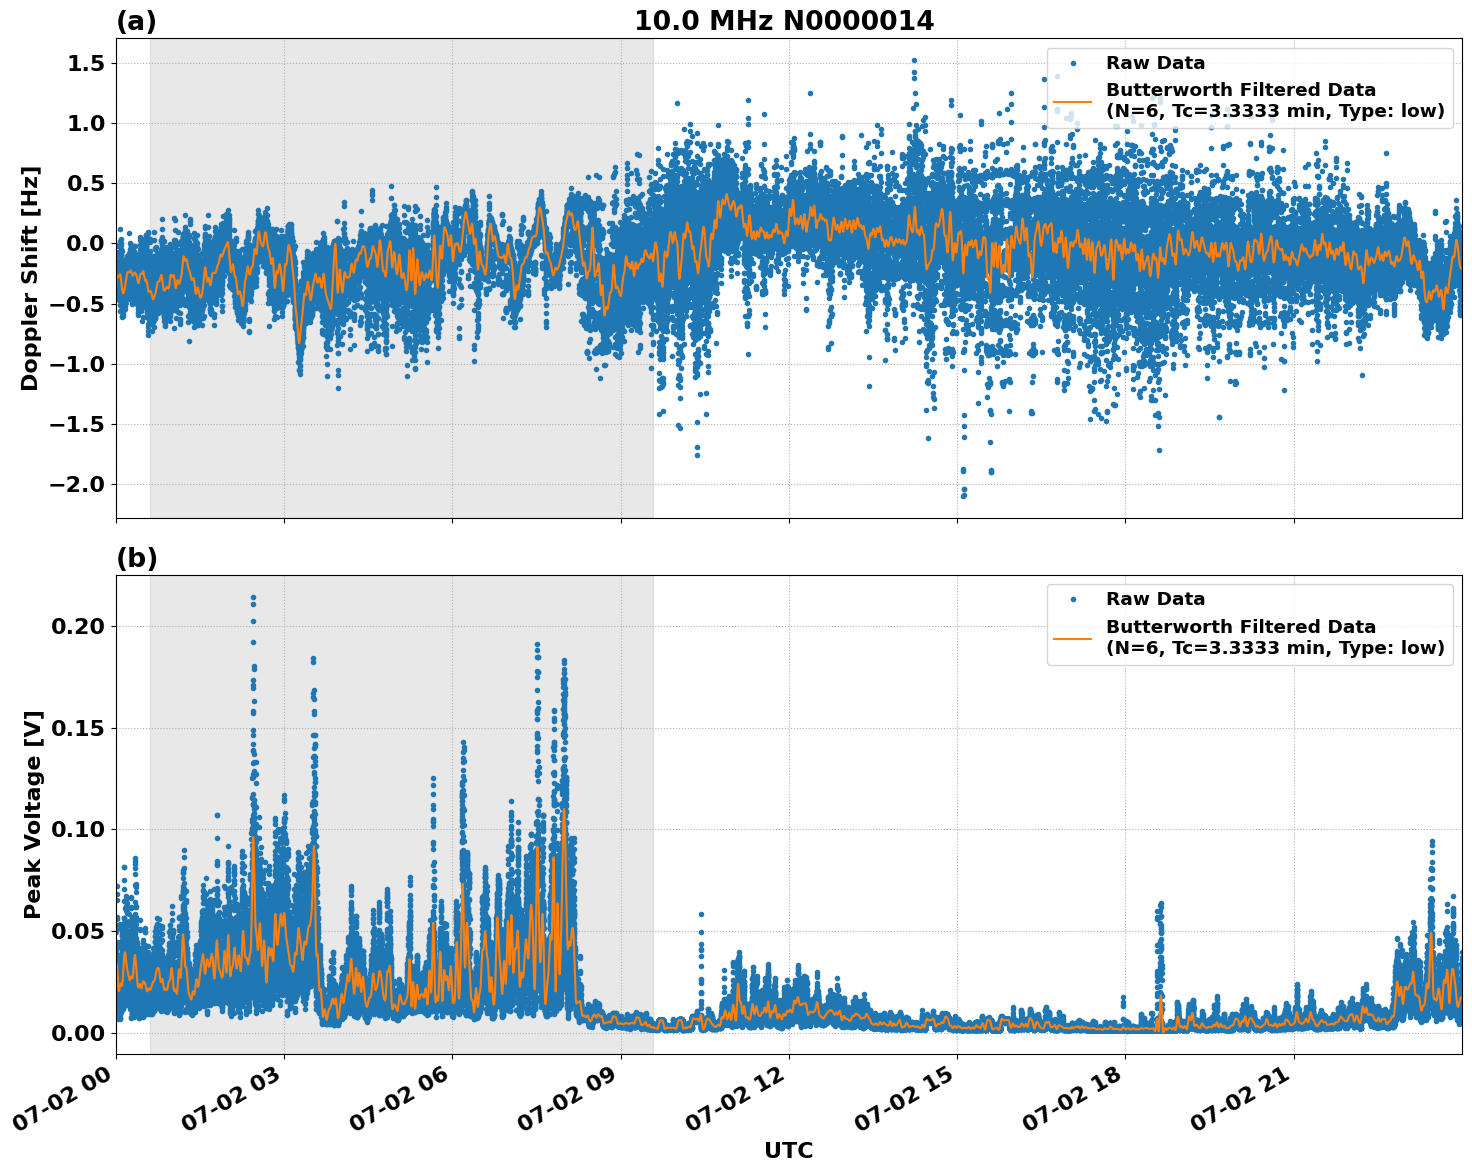Click the '−0.5' Doppler y-axis tick label
The image size is (1472, 1172).
coord(78,304)
